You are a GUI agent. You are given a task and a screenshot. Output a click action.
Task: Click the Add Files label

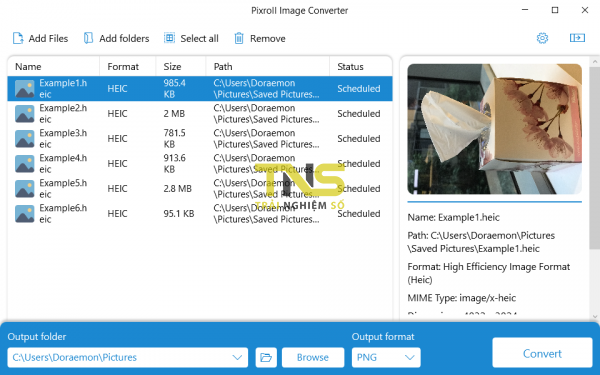click(x=48, y=38)
